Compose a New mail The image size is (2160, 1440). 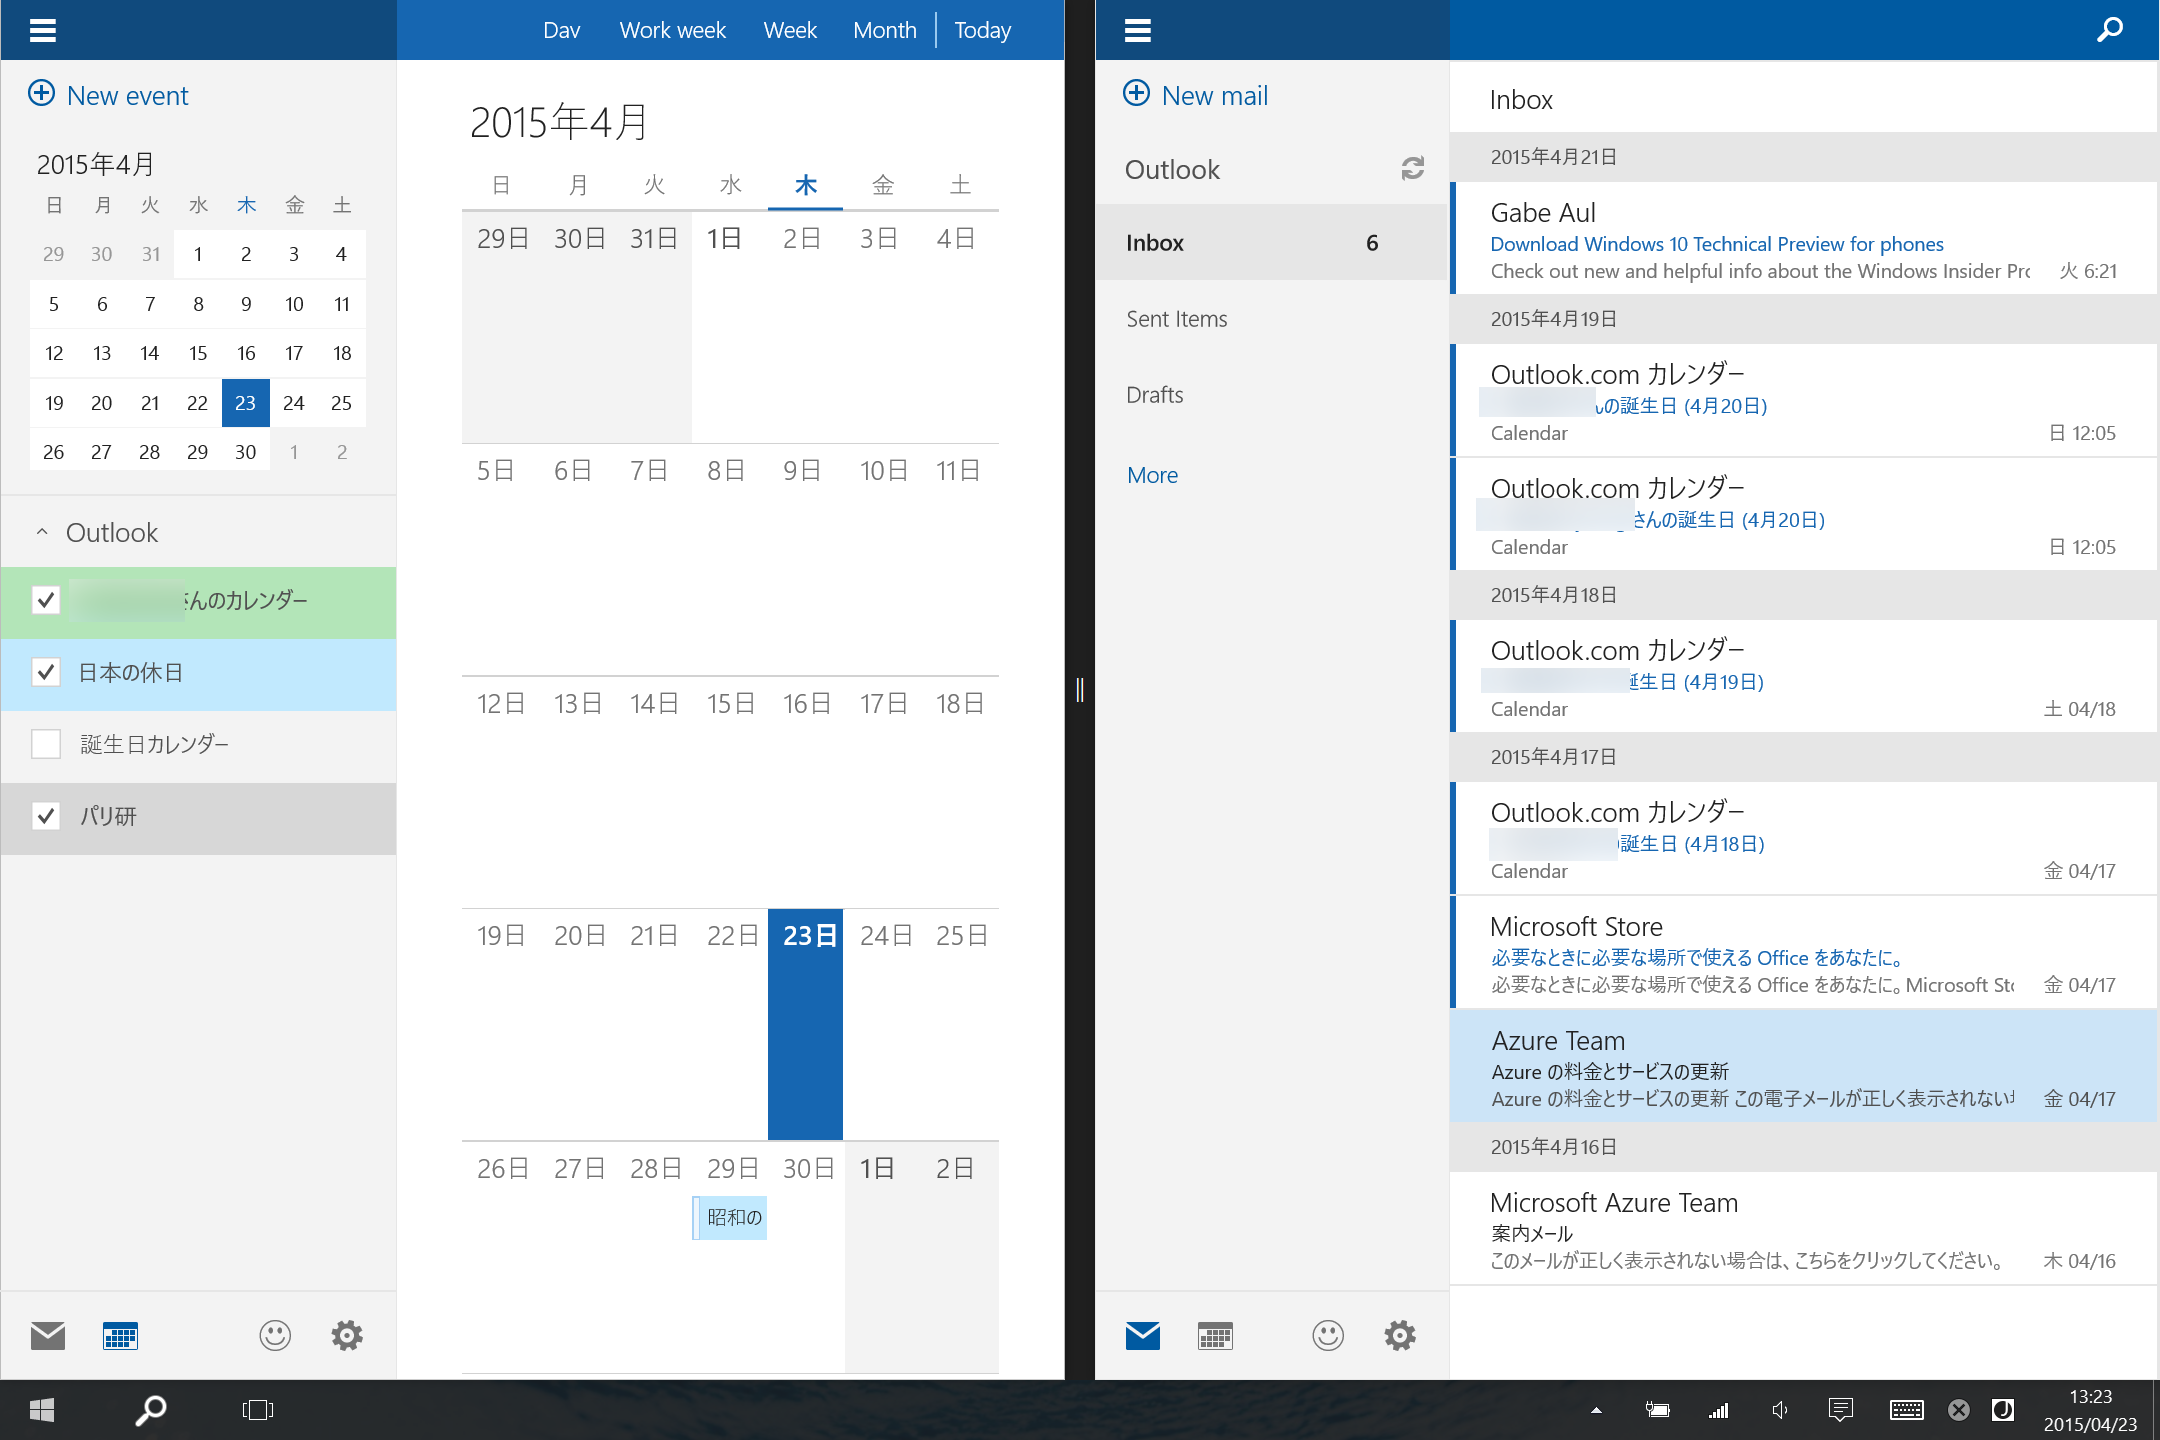(x=1196, y=95)
